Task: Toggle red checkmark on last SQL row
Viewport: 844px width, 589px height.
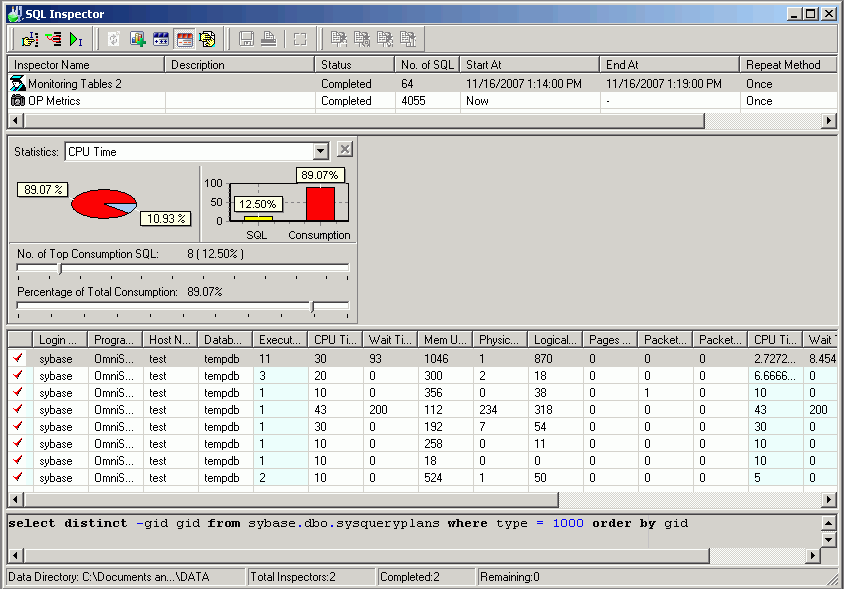Action: pyautogui.click(x=17, y=478)
